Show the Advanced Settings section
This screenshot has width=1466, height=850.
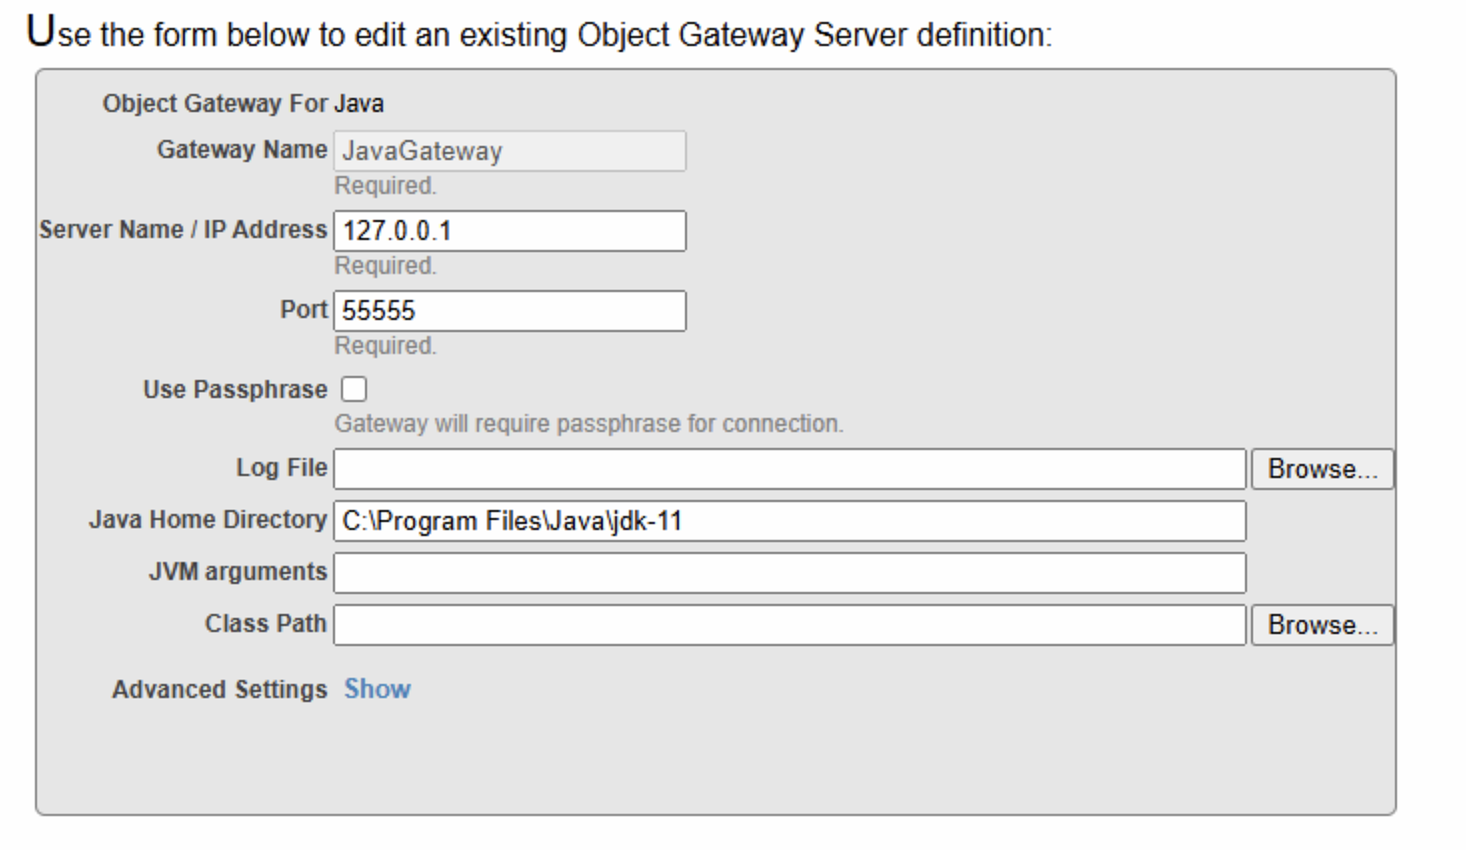pyautogui.click(x=377, y=689)
